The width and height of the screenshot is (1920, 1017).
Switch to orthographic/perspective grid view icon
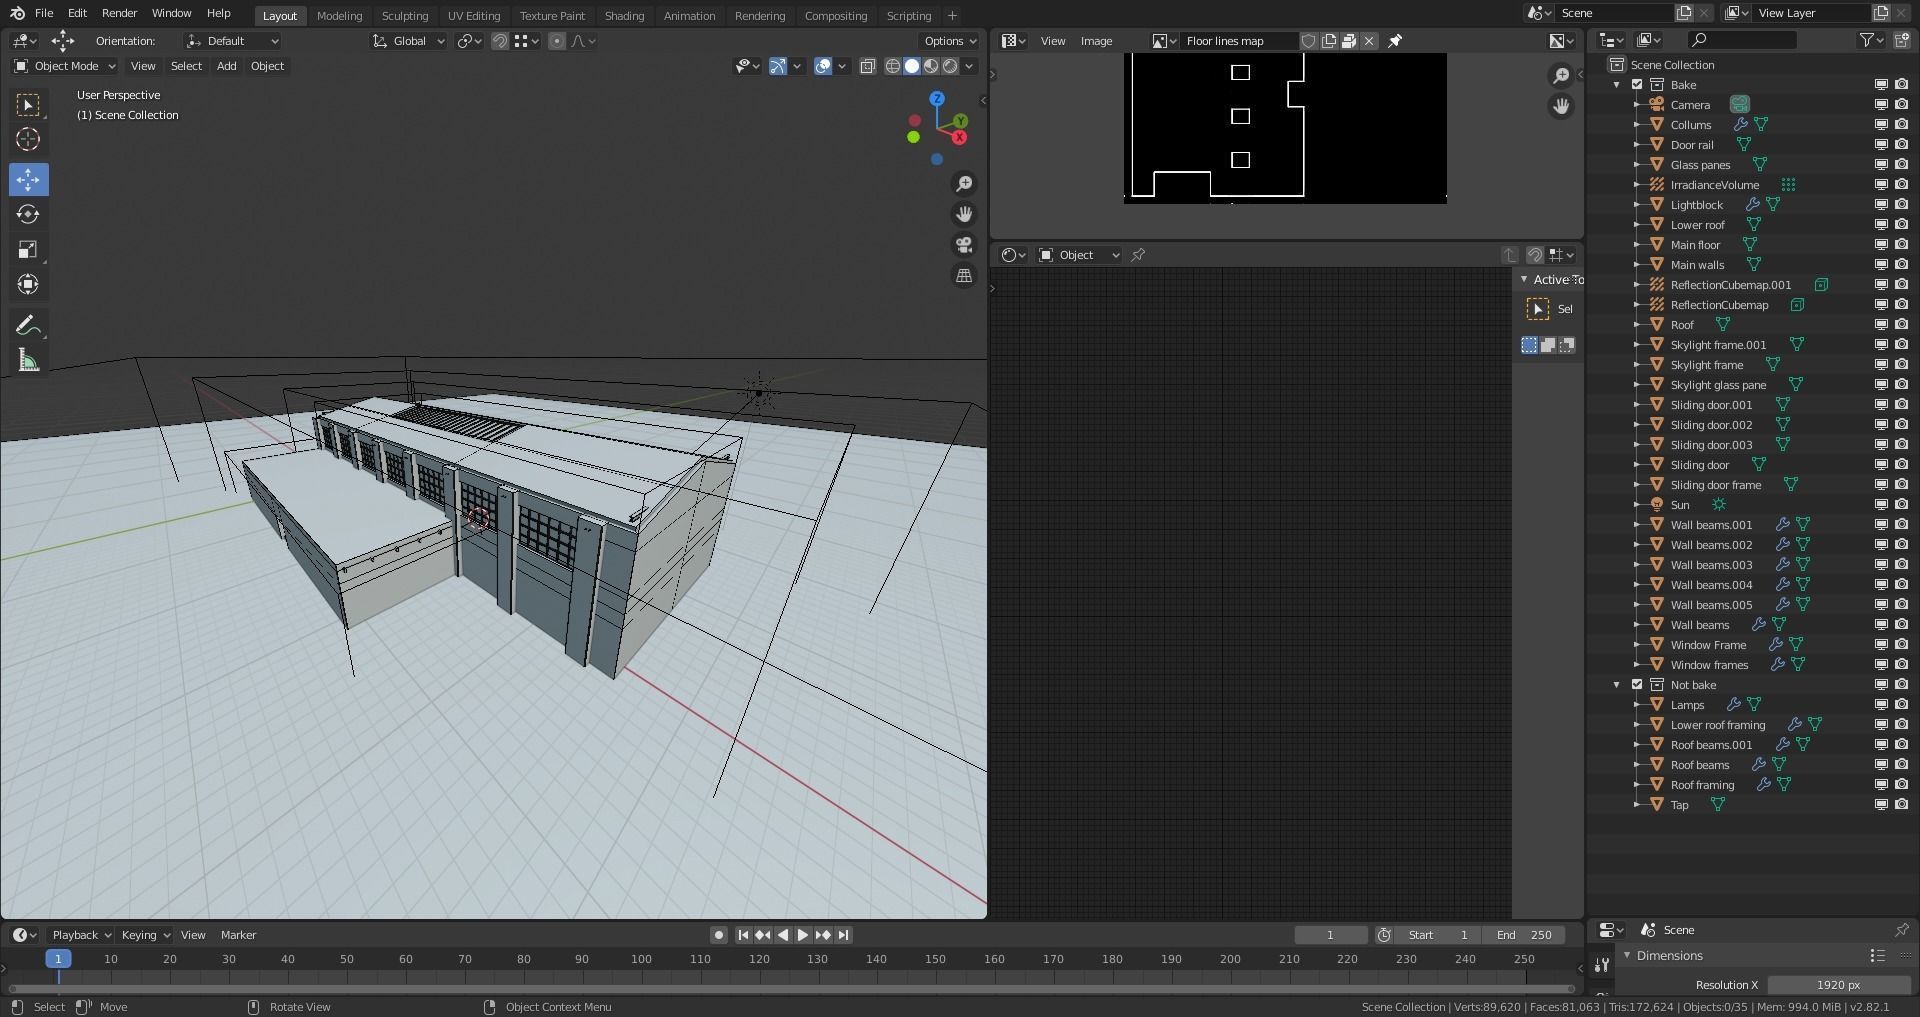click(x=964, y=276)
